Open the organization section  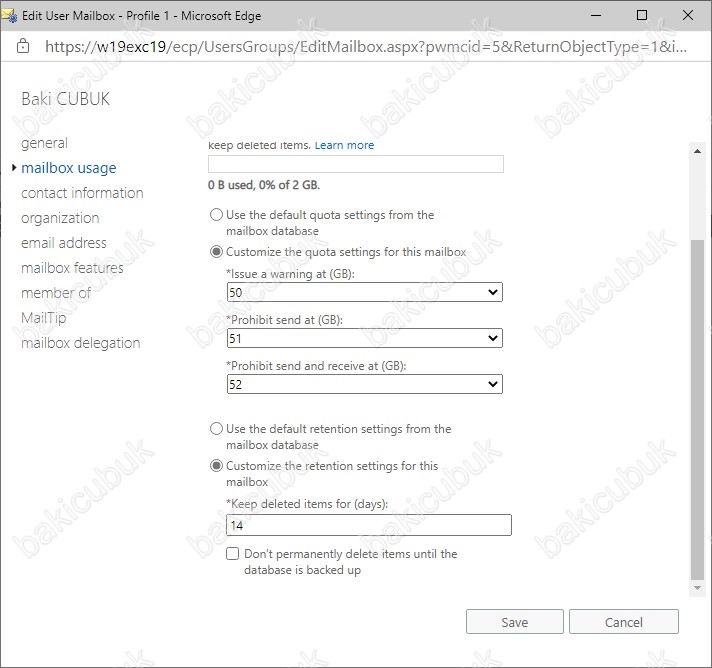coord(60,218)
